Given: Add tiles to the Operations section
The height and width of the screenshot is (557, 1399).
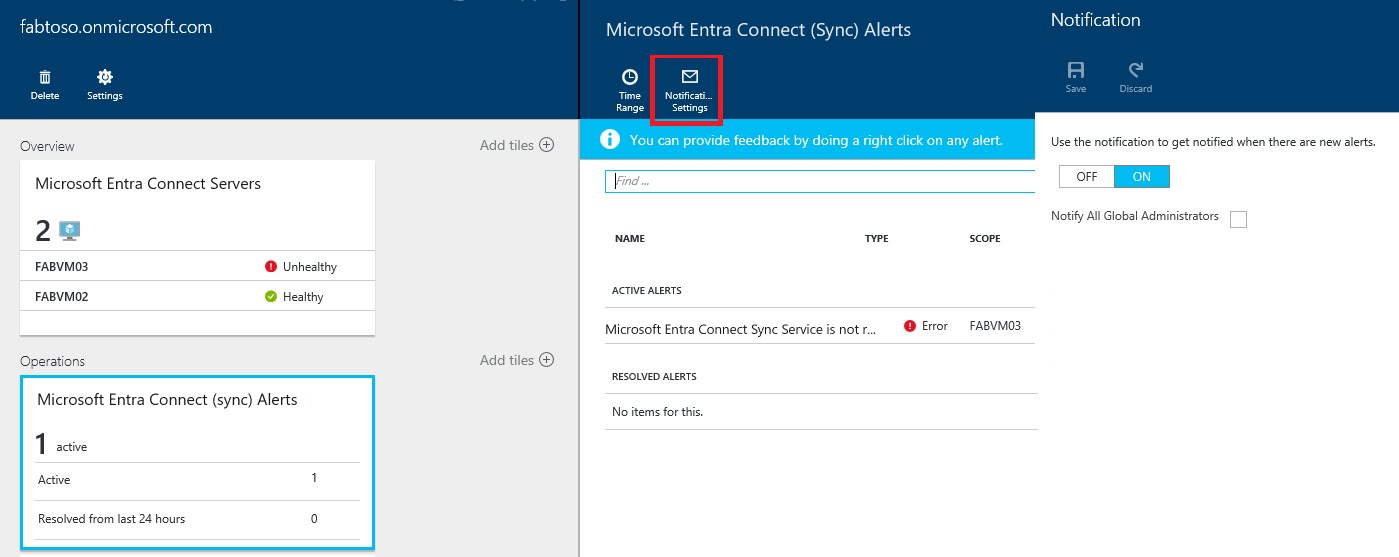Looking at the screenshot, I should pyautogui.click(x=517, y=360).
